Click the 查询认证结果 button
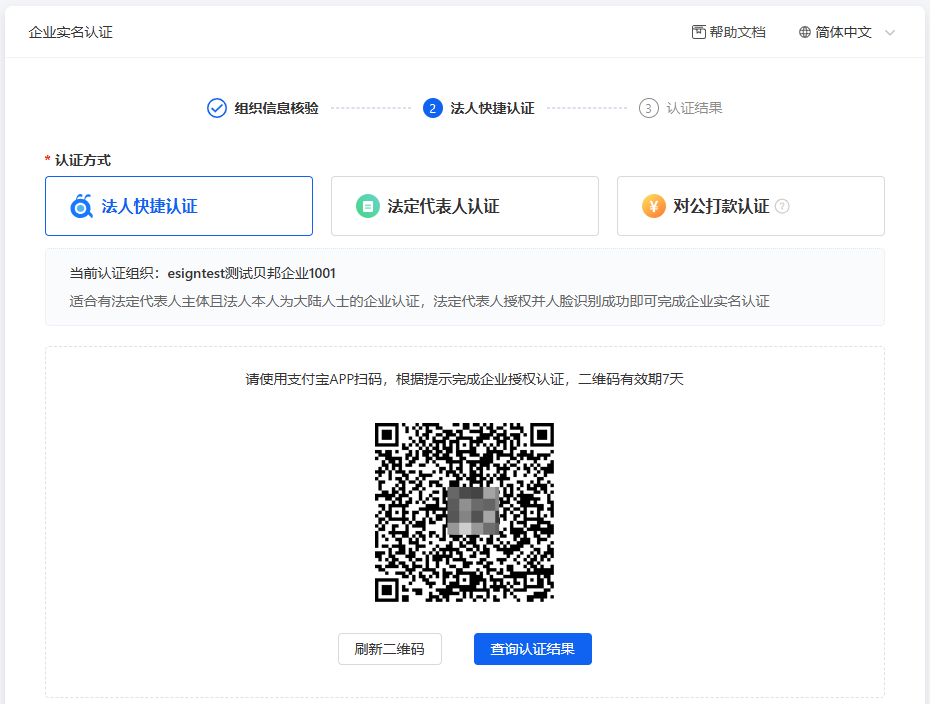This screenshot has width=930, height=704. (532, 649)
